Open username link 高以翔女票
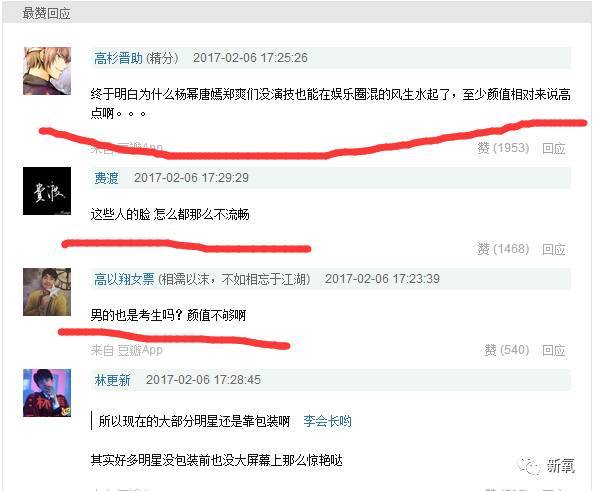The height and width of the screenshot is (491, 593). point(124,279)
